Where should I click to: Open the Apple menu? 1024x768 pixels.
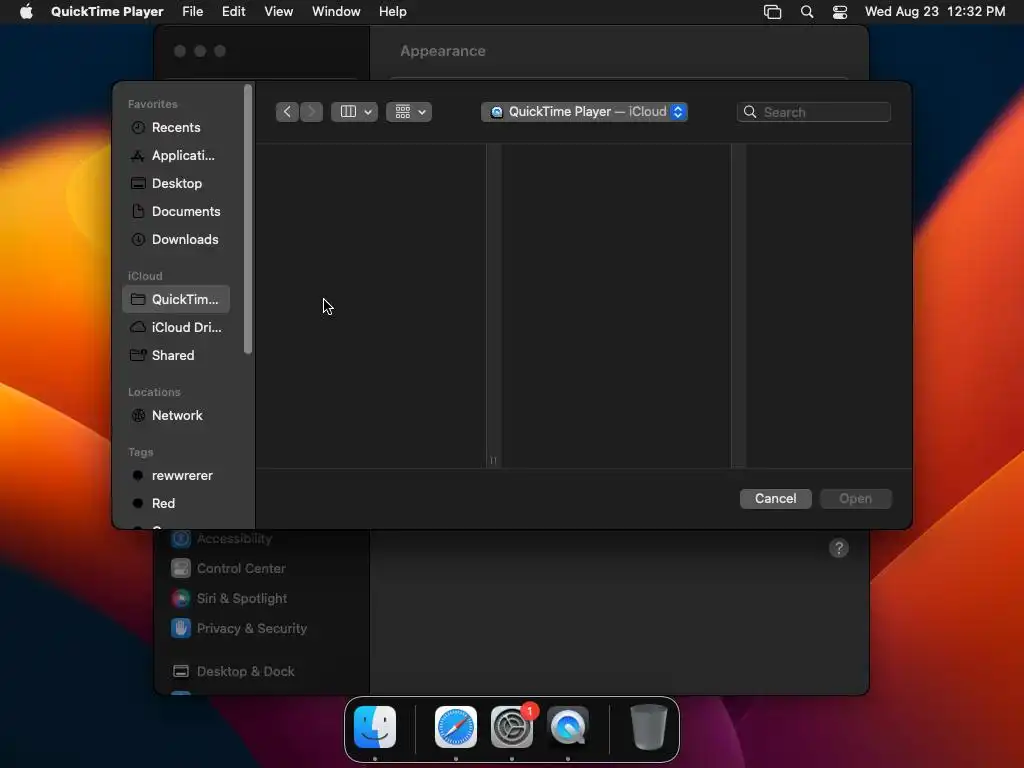coord(26,12)
